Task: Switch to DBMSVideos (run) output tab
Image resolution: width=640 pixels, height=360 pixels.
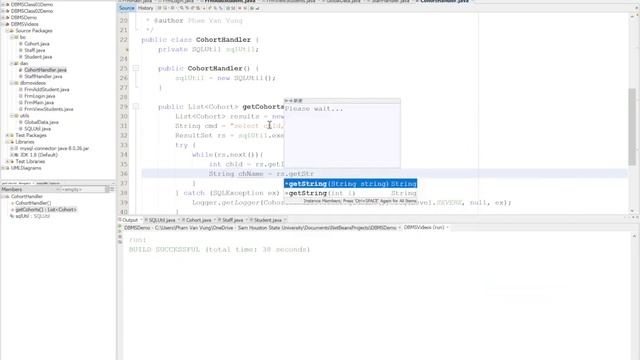Action: (424, 227)
